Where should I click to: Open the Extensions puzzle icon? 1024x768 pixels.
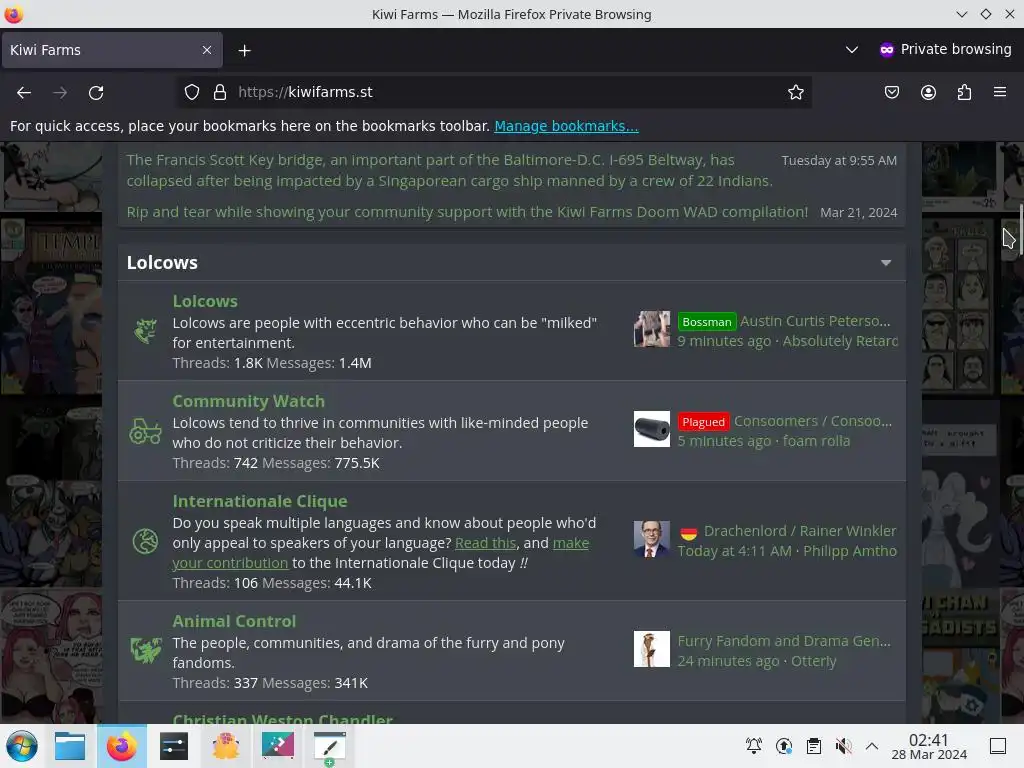coord(964,92)
